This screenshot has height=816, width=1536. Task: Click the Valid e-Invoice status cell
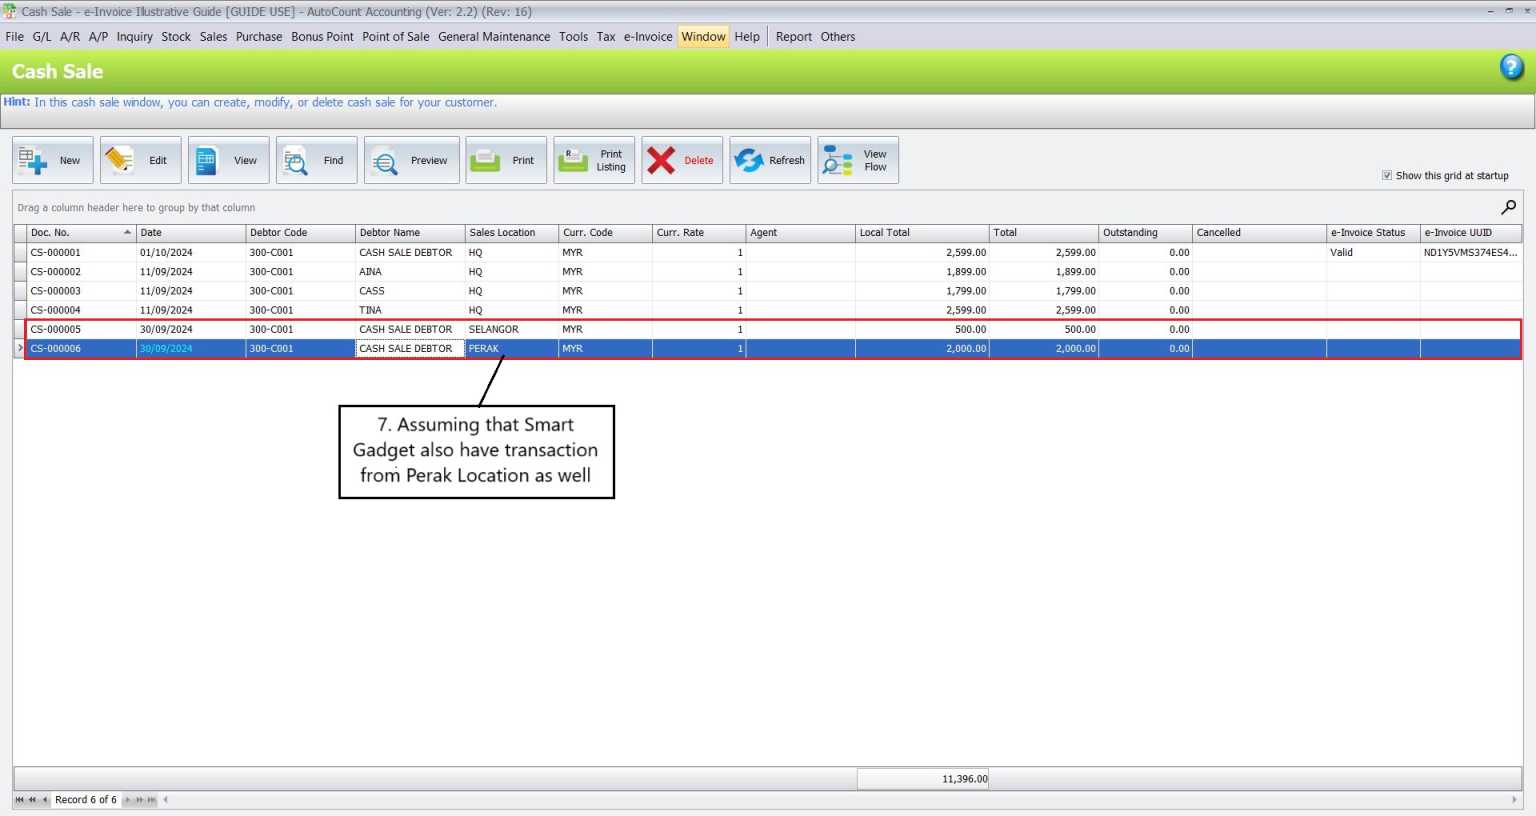click(x=1373, y=253)
